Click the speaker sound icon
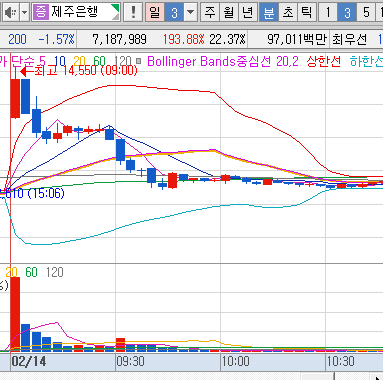 10,12
